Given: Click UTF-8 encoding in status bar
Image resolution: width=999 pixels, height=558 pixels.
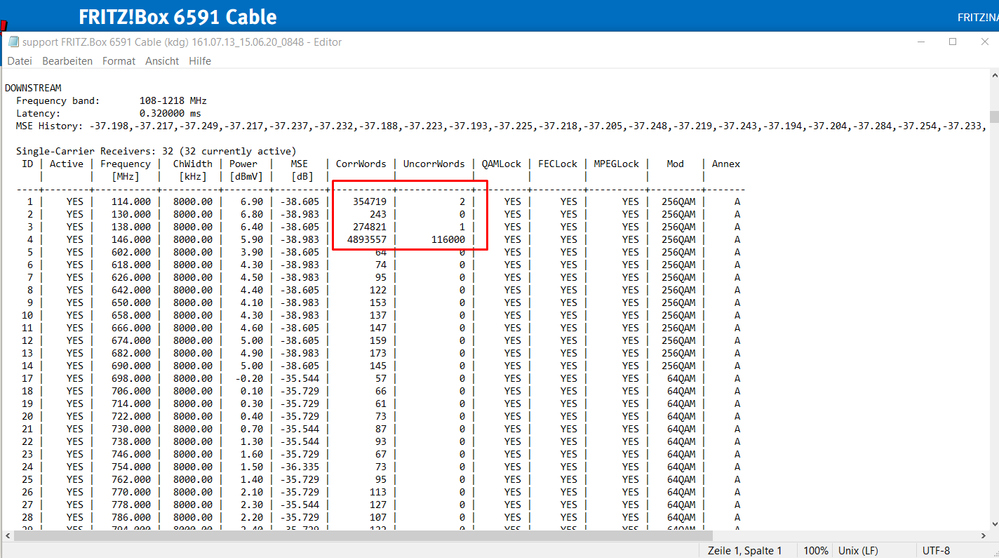Looking at the screenshot, I should 936,550.
